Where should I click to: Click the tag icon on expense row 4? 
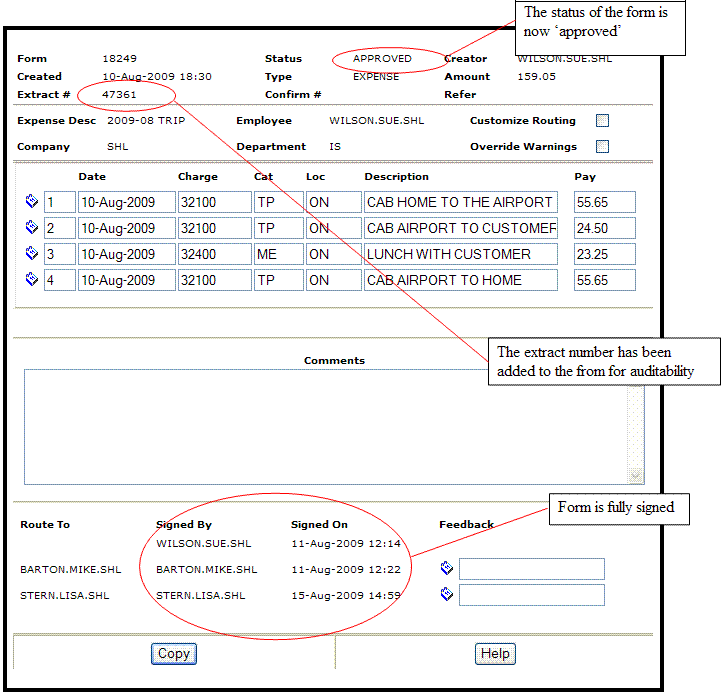pyautogui.click(x=31, y=279)
